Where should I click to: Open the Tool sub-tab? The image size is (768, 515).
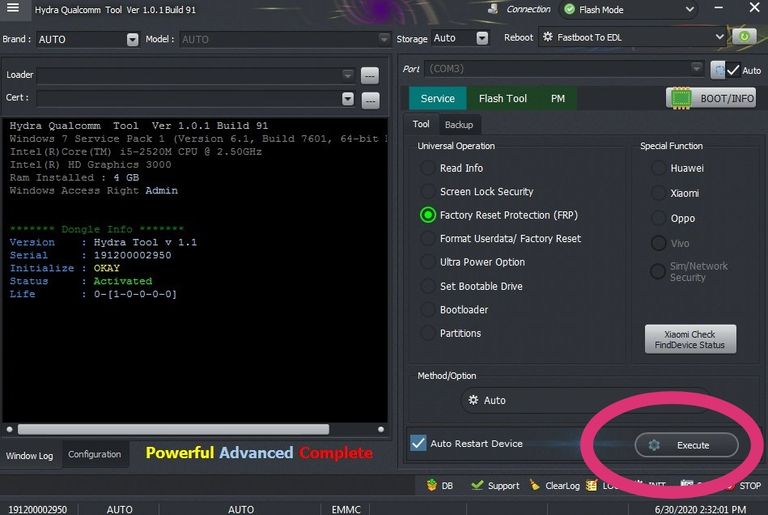coord(421,124)
